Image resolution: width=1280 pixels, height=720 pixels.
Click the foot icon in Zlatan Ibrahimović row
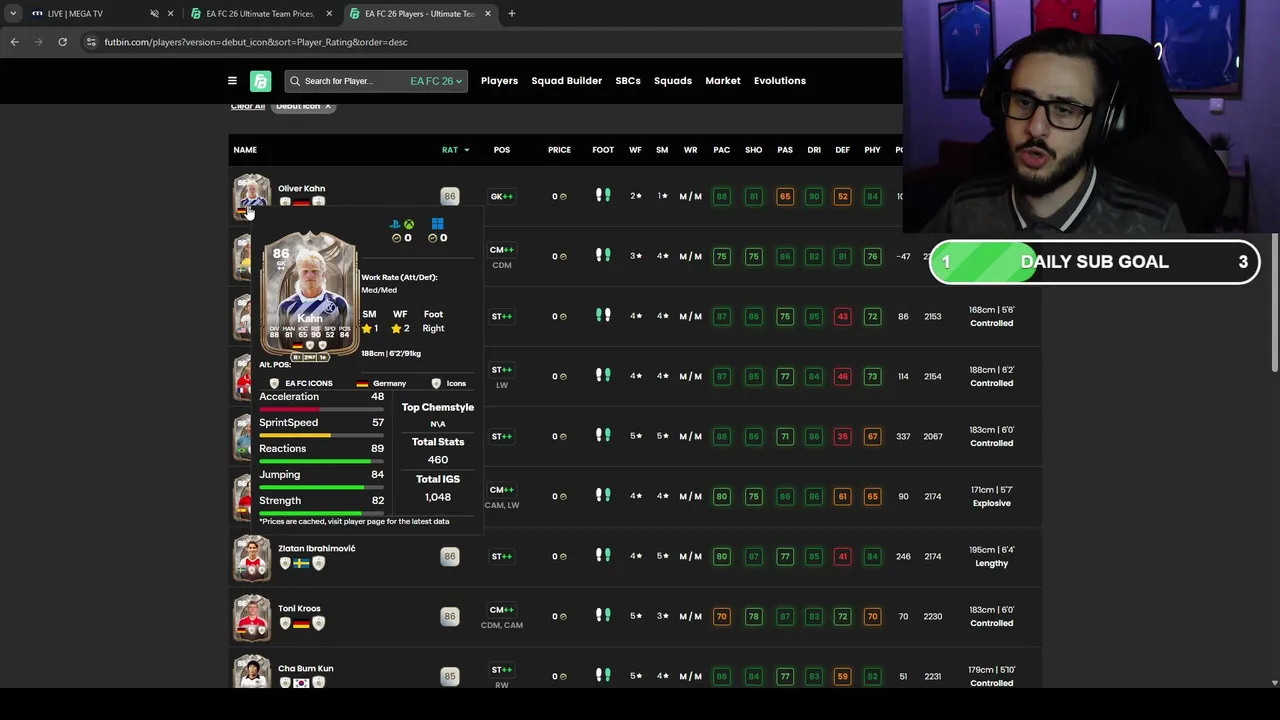(603, 556)
